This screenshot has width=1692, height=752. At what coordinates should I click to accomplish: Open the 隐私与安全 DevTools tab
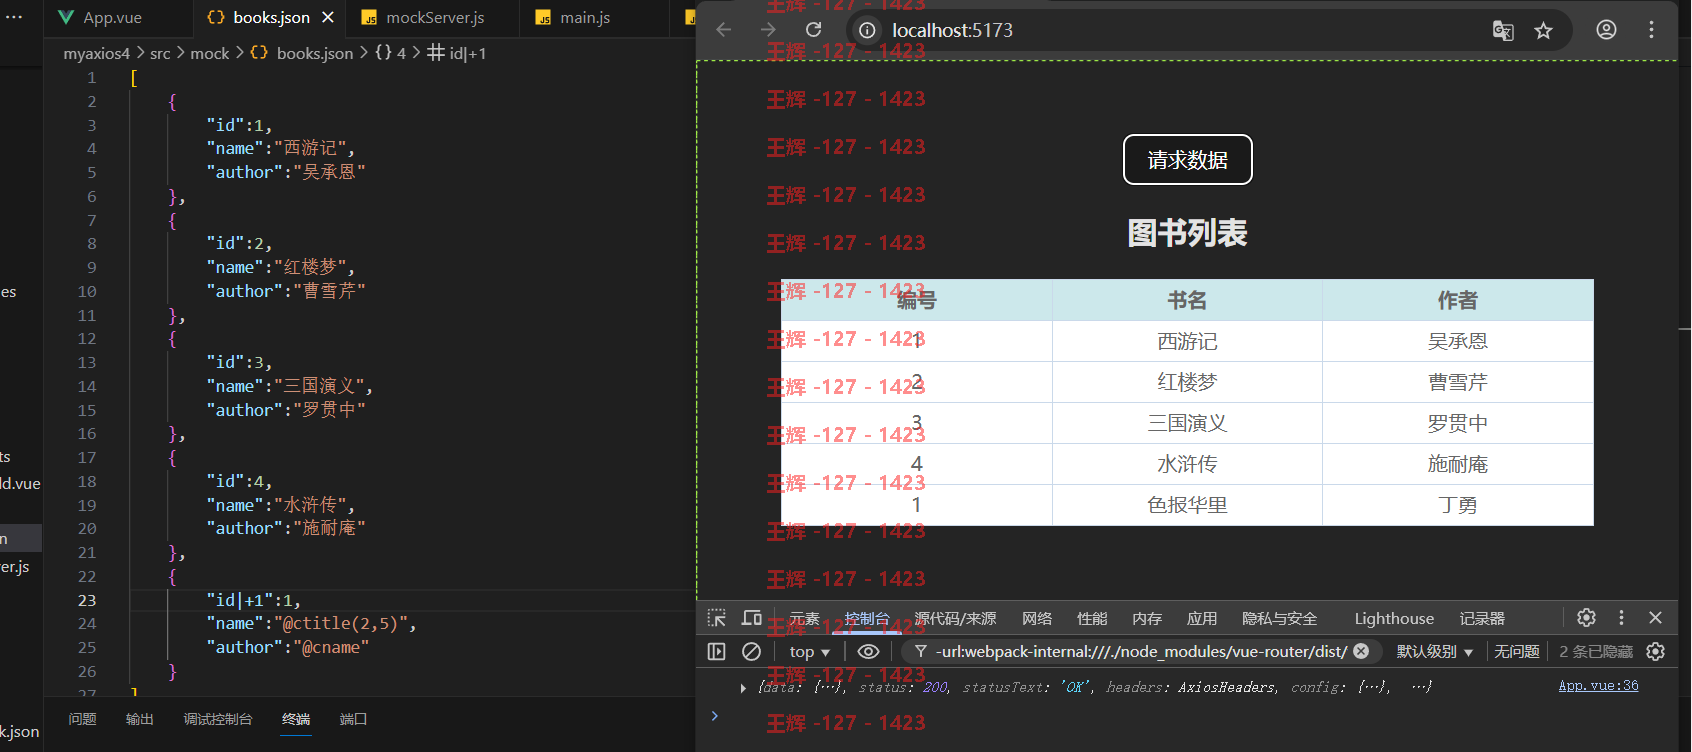[1279, 619]
